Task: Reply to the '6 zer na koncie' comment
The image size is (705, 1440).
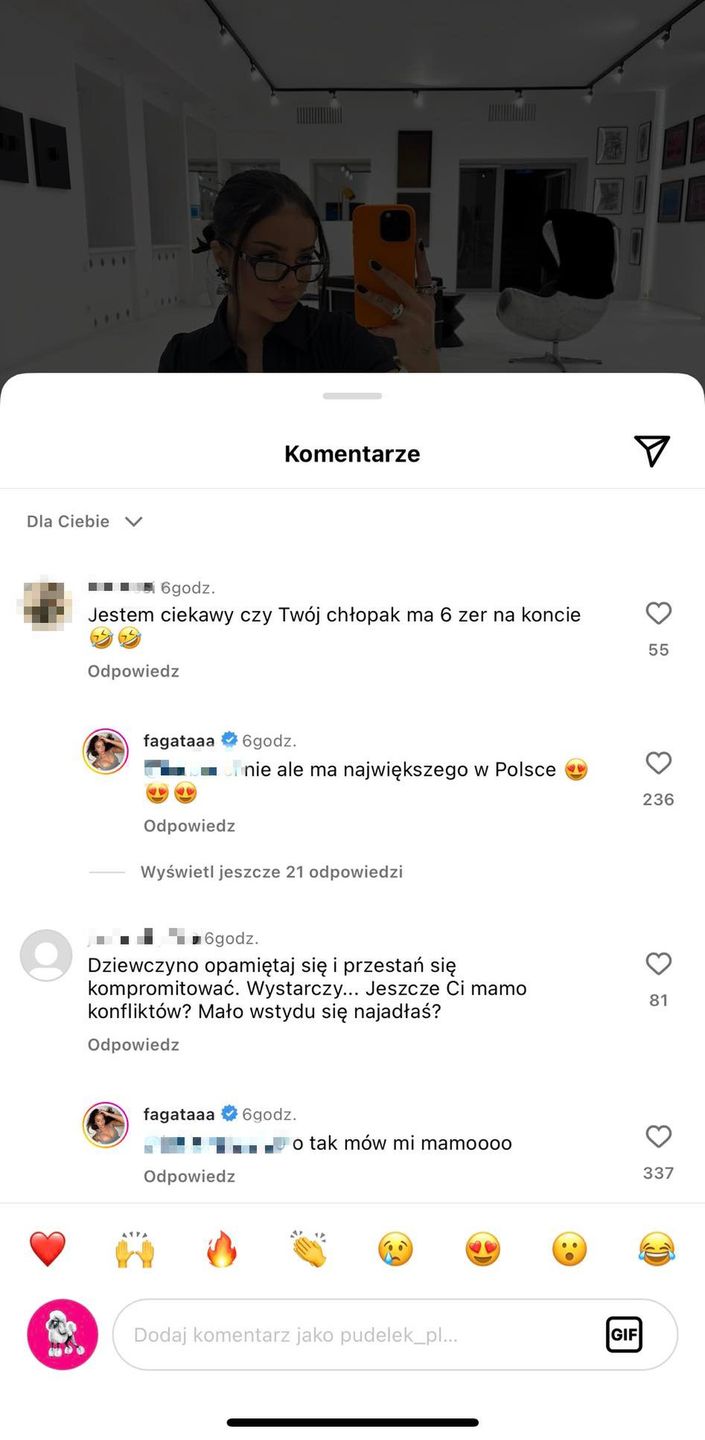Action: (x=133, y=671)
